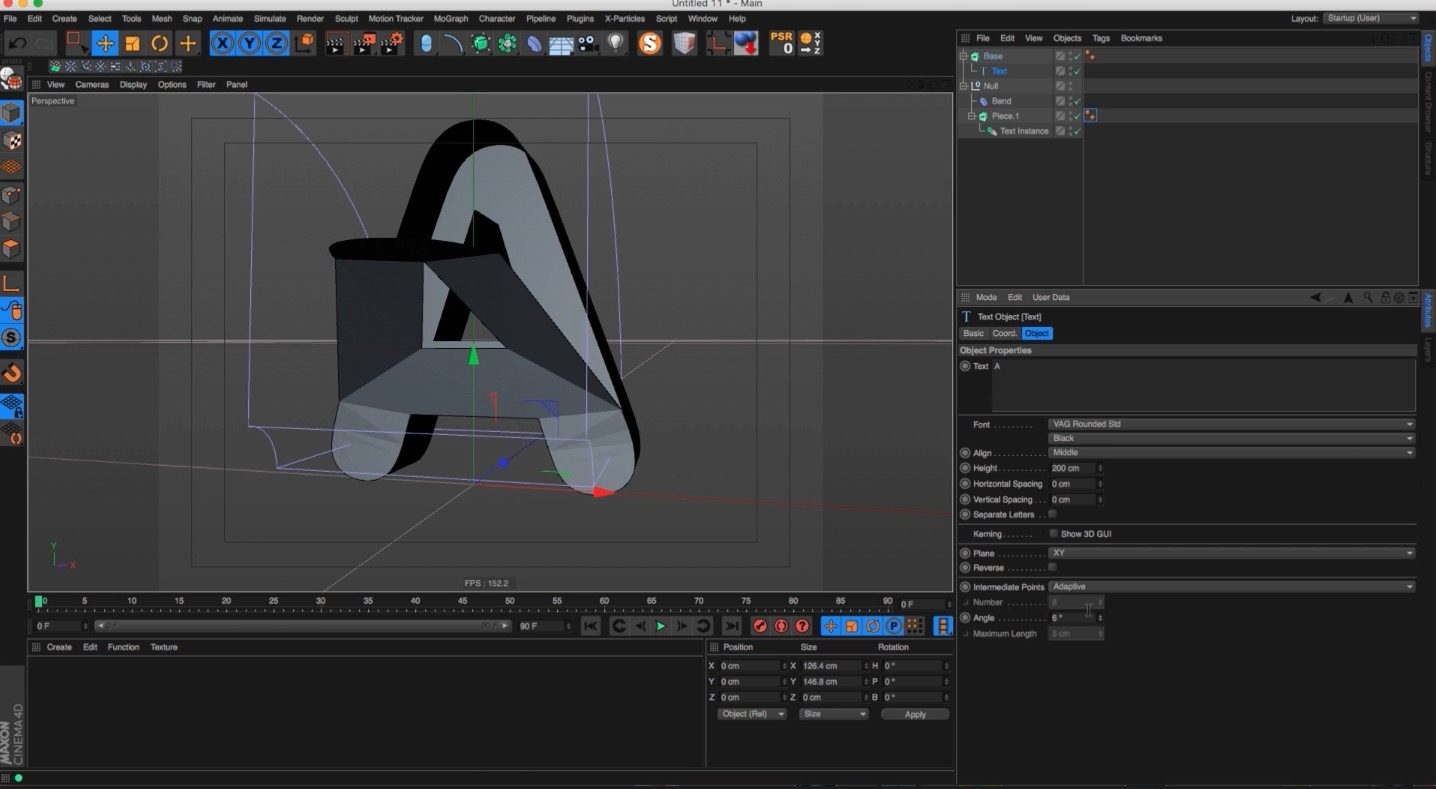Image resolution: width=1436 pixels, height=789 pixels.
Task: Click frame 45 on timeline ruler
Action: click(x=462, y=602)
